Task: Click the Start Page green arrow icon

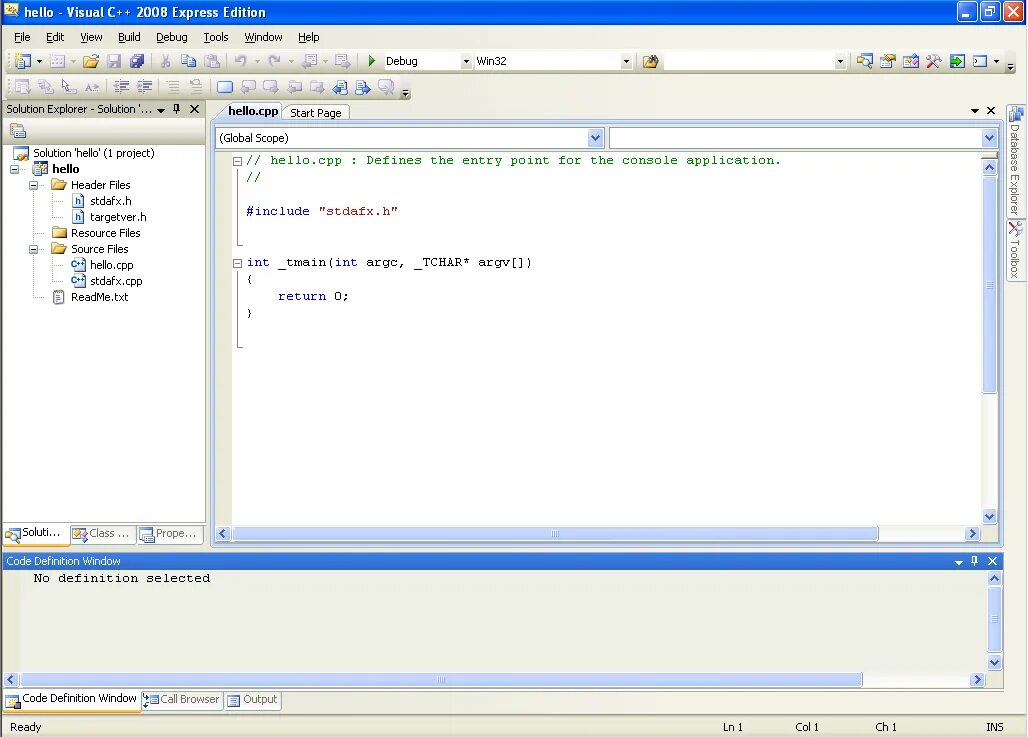Action: click(957, 61)
